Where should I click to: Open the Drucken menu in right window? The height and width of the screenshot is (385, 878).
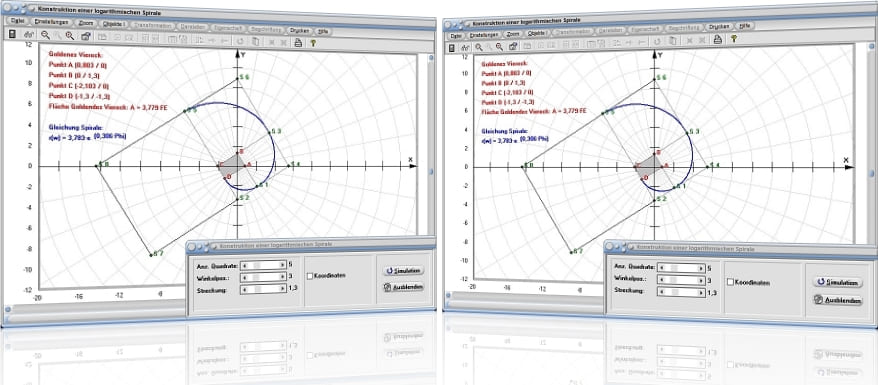click(718, 27)
